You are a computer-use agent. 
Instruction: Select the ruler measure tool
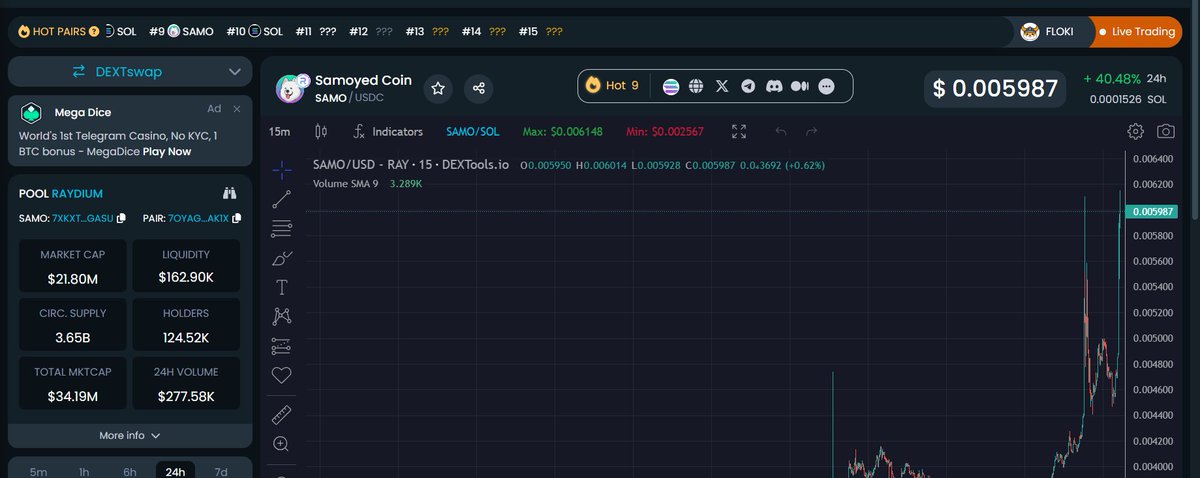[282, 414]
